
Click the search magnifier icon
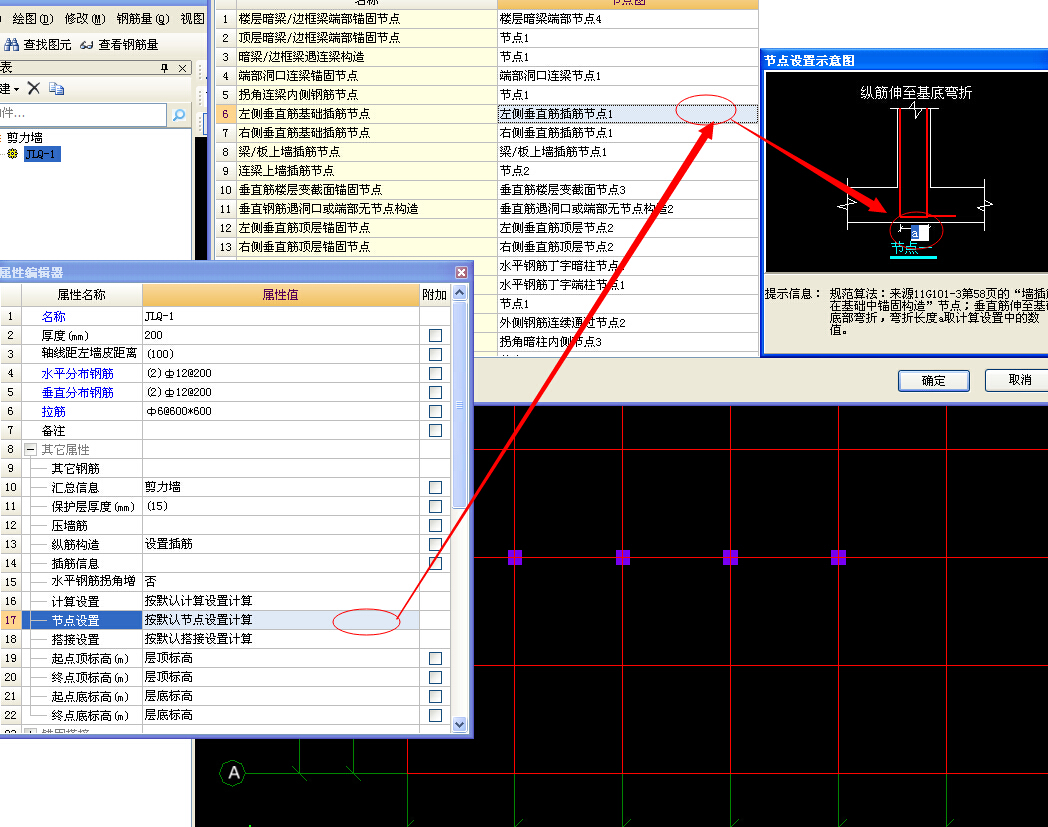pyautogui.click(x=178, y=115)
